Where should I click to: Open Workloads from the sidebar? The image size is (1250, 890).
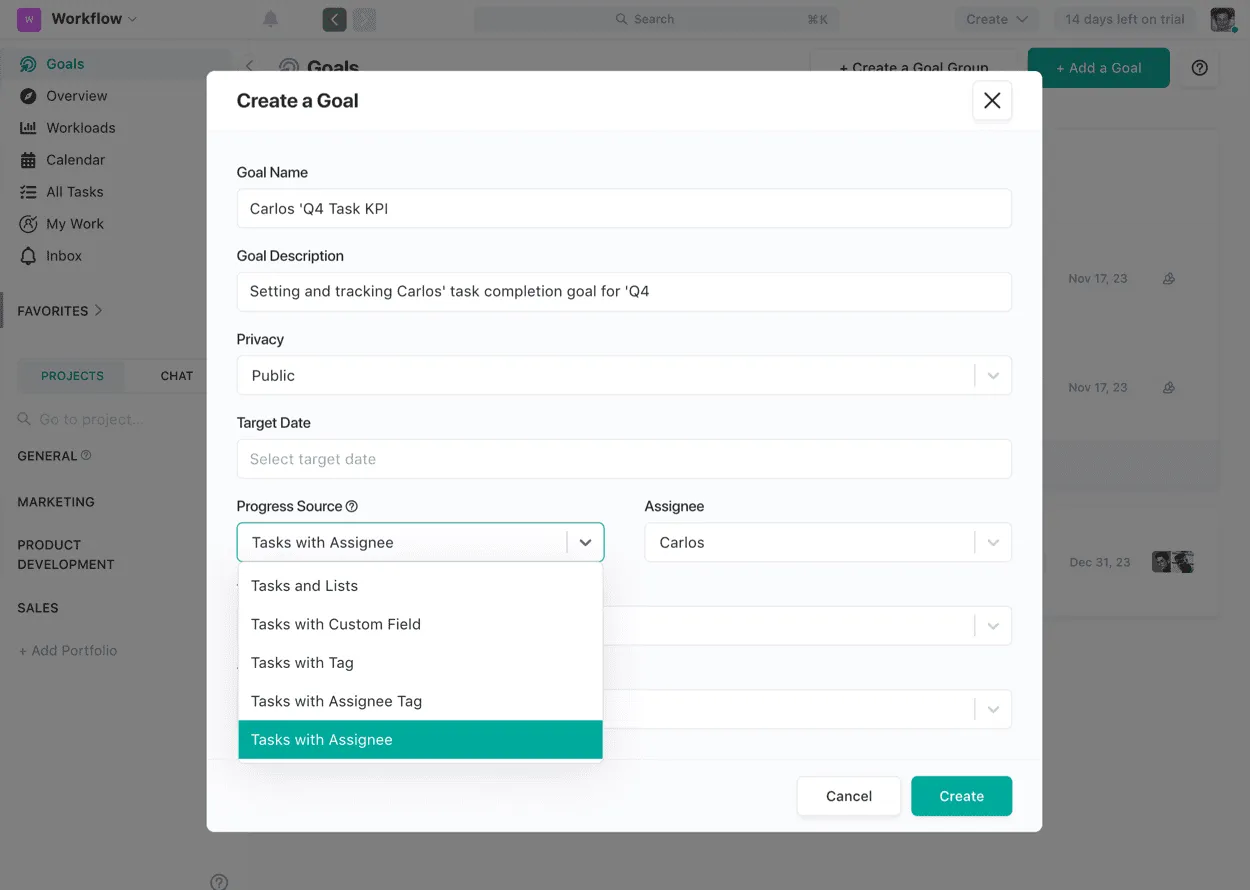[80, 127]
